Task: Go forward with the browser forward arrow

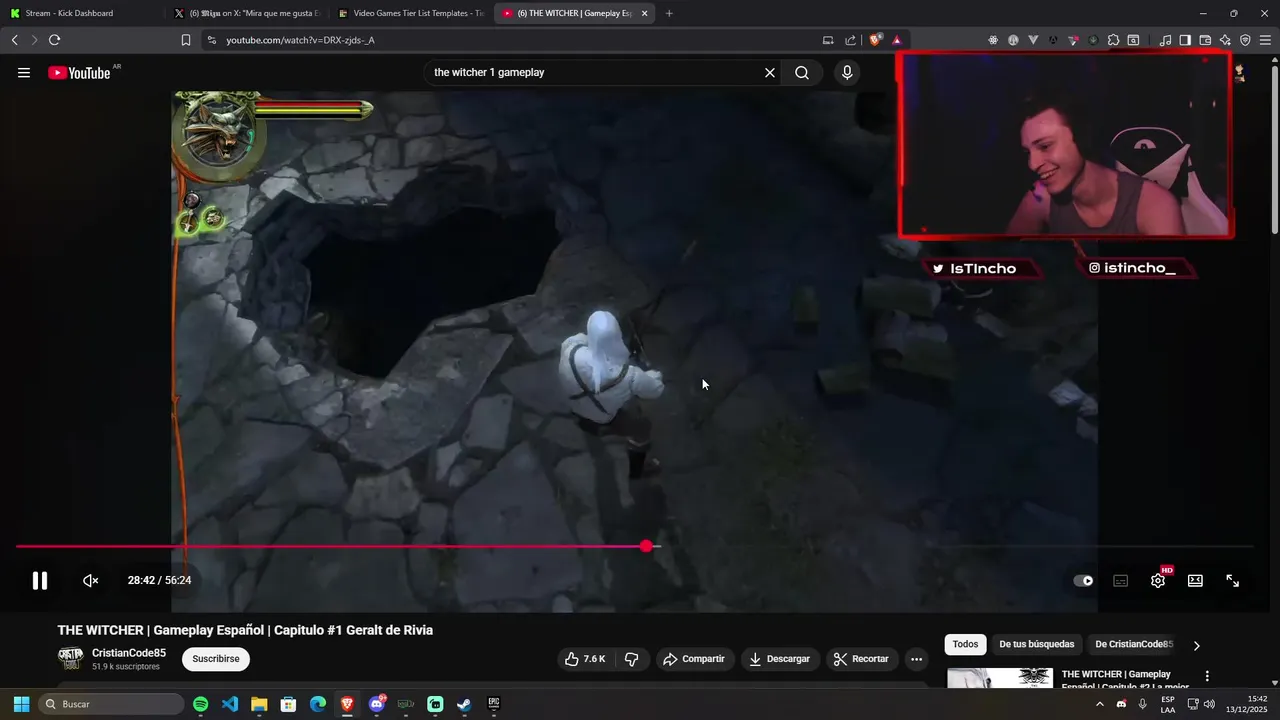Action: pyautogui.click(x=34, y=40)
